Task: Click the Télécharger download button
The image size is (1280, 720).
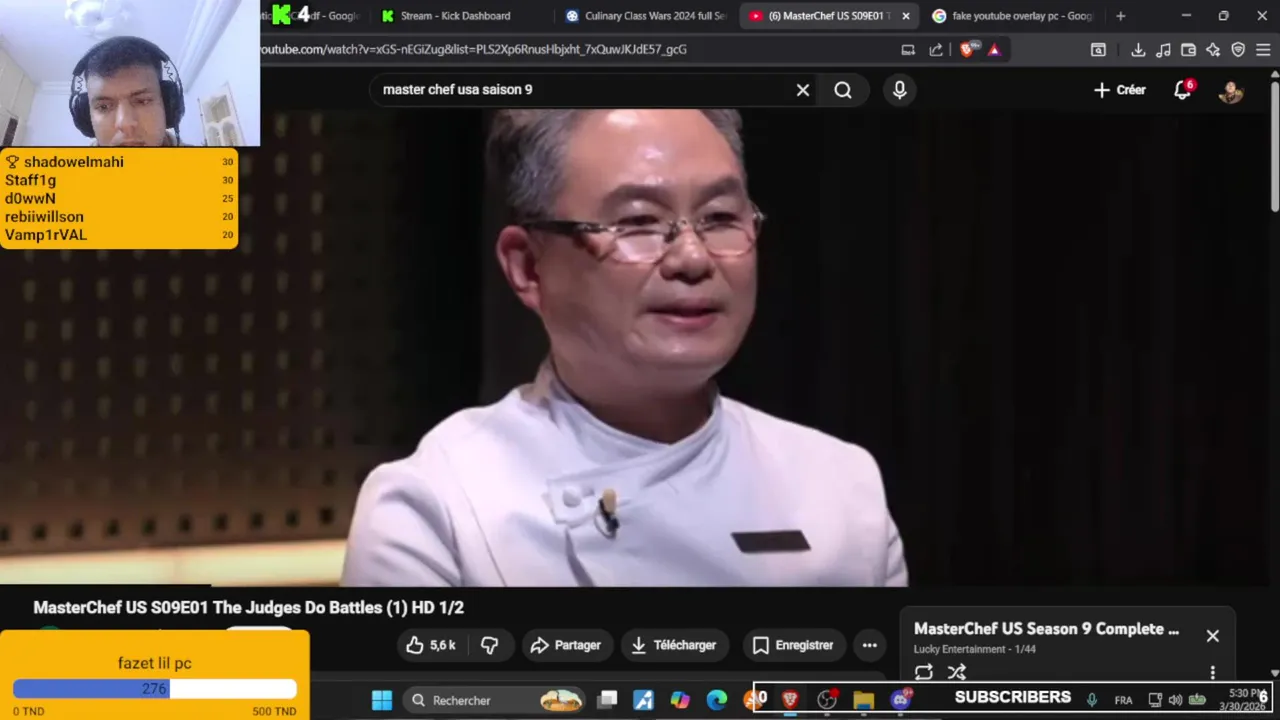Action: coord(675,645)
